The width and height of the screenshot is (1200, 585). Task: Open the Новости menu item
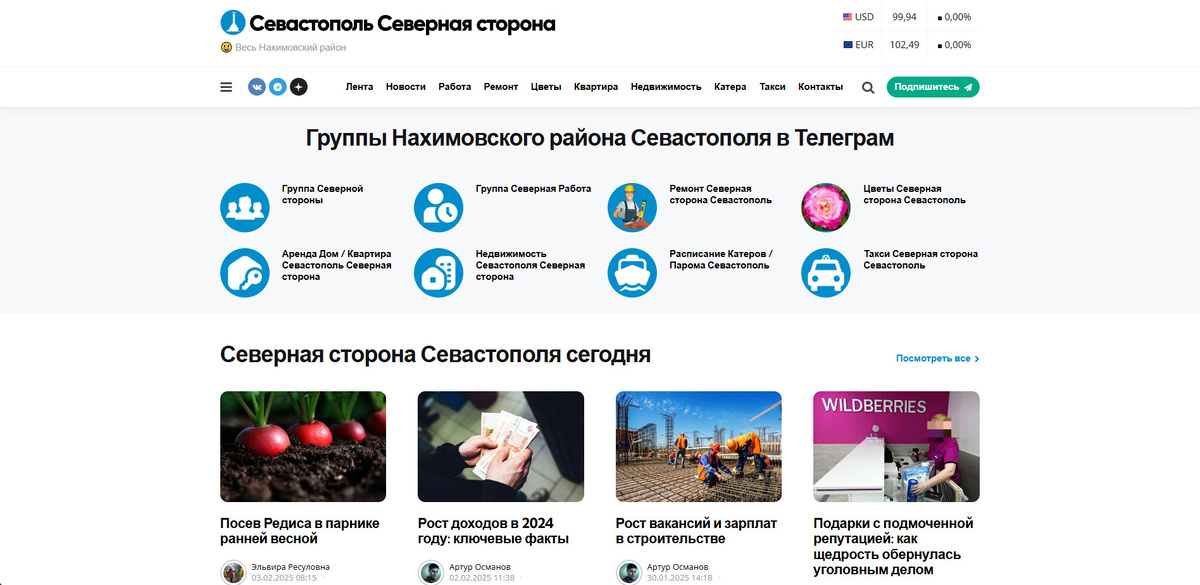tap(405, 87)
